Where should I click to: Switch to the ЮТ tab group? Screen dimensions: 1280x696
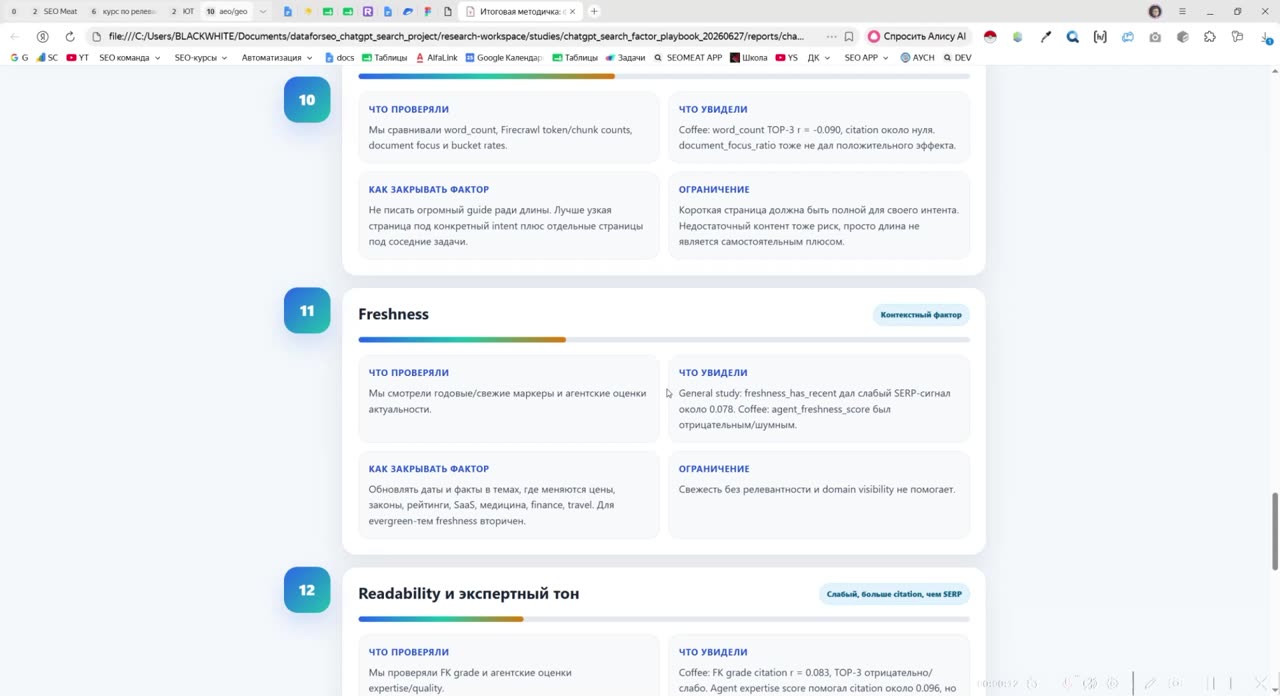(x=182, y=11)
